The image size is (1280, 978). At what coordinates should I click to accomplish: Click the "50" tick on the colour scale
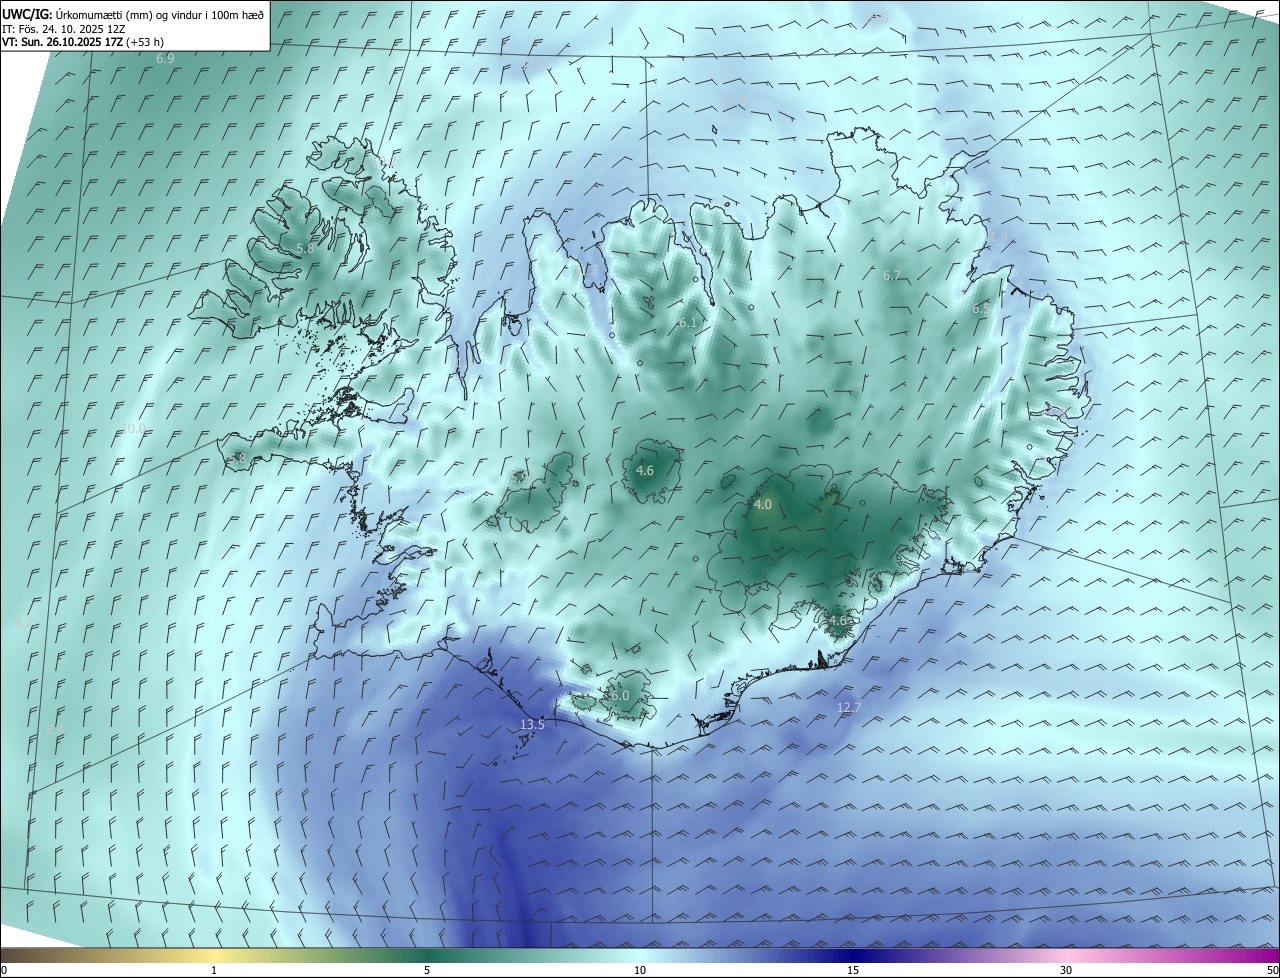click(1272, 970)
